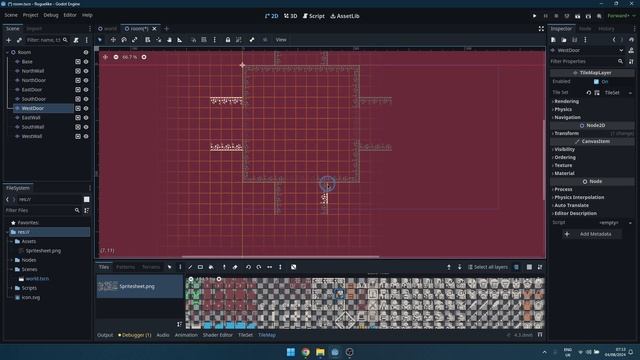Open the View menu in viewport toolbar
640x360 pixels.
(281, 40)
